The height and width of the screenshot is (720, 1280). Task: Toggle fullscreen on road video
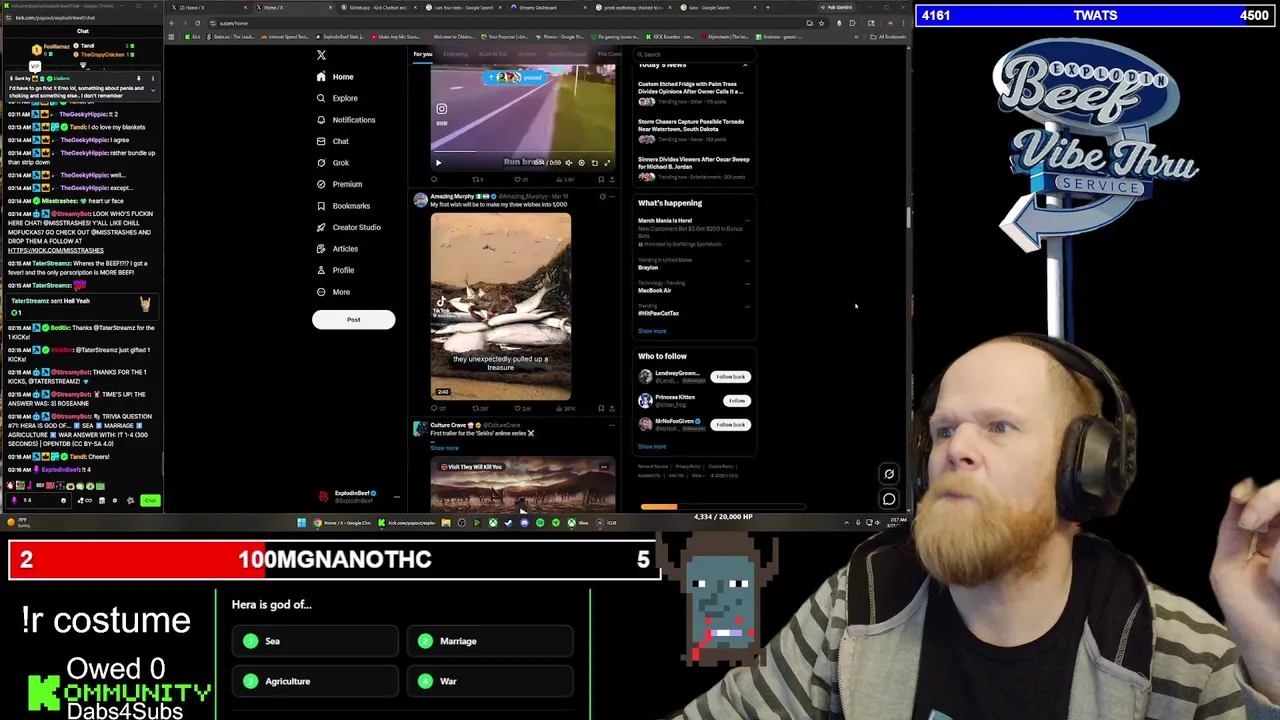pyautogui.click(x=606, y=162)
